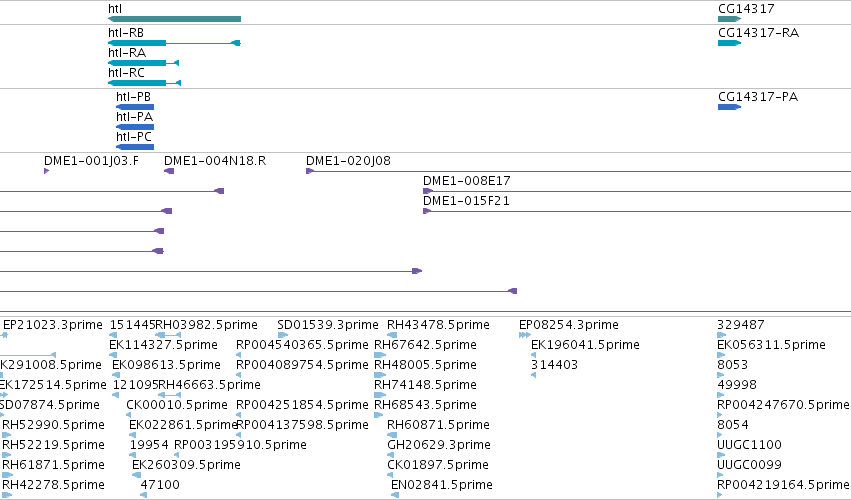
Task: Highlight the htl-PC protein feature
Action: pos(135,147)
